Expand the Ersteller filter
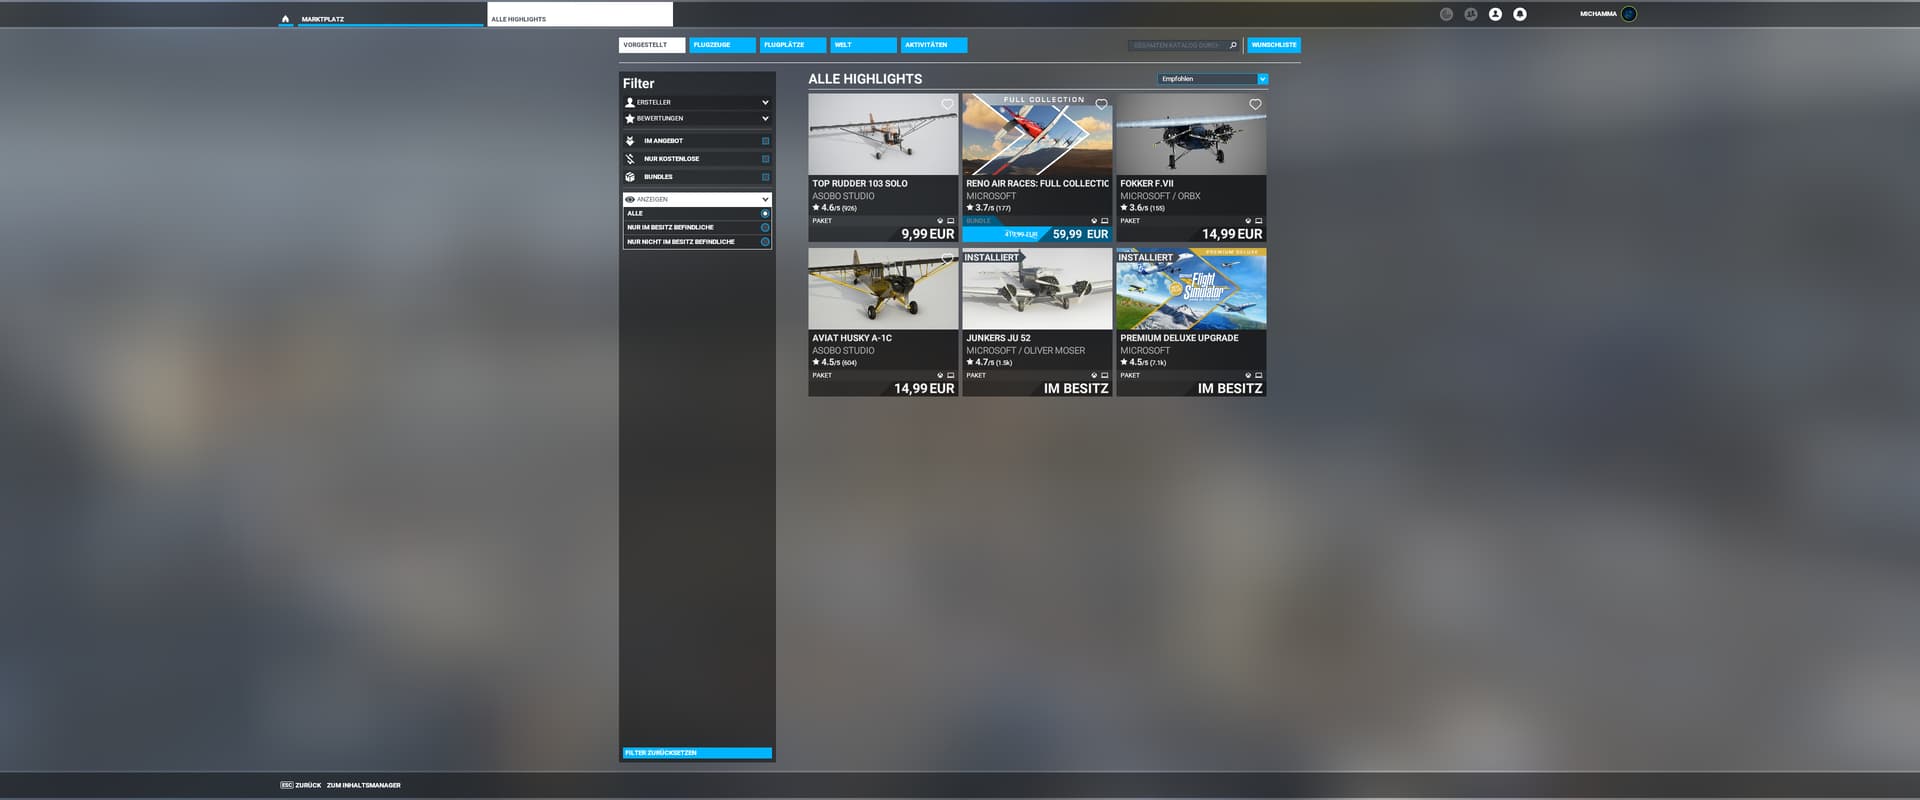This screenshot has height=800, width=1920. (x=697, y=102)
